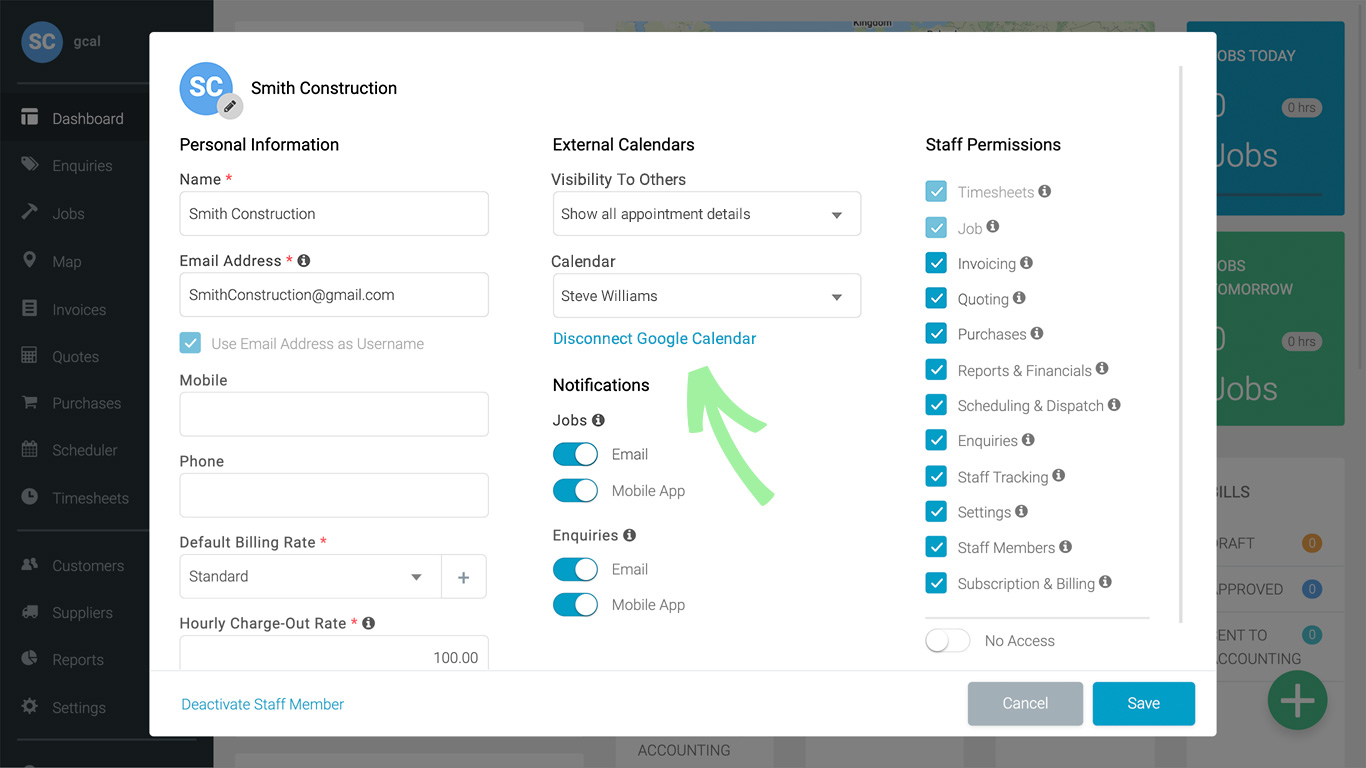Image resolution: width=1366 pixels, height=768 pixels.
Task: Click the Save button
Action: point(1144,703)
